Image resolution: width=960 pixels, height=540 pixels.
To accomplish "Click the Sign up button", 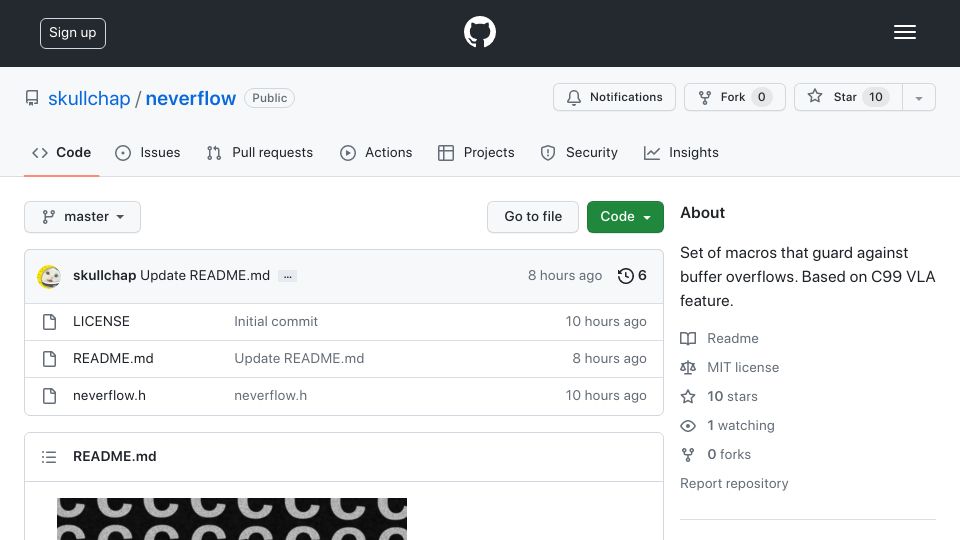I will (x=73, y=33).
